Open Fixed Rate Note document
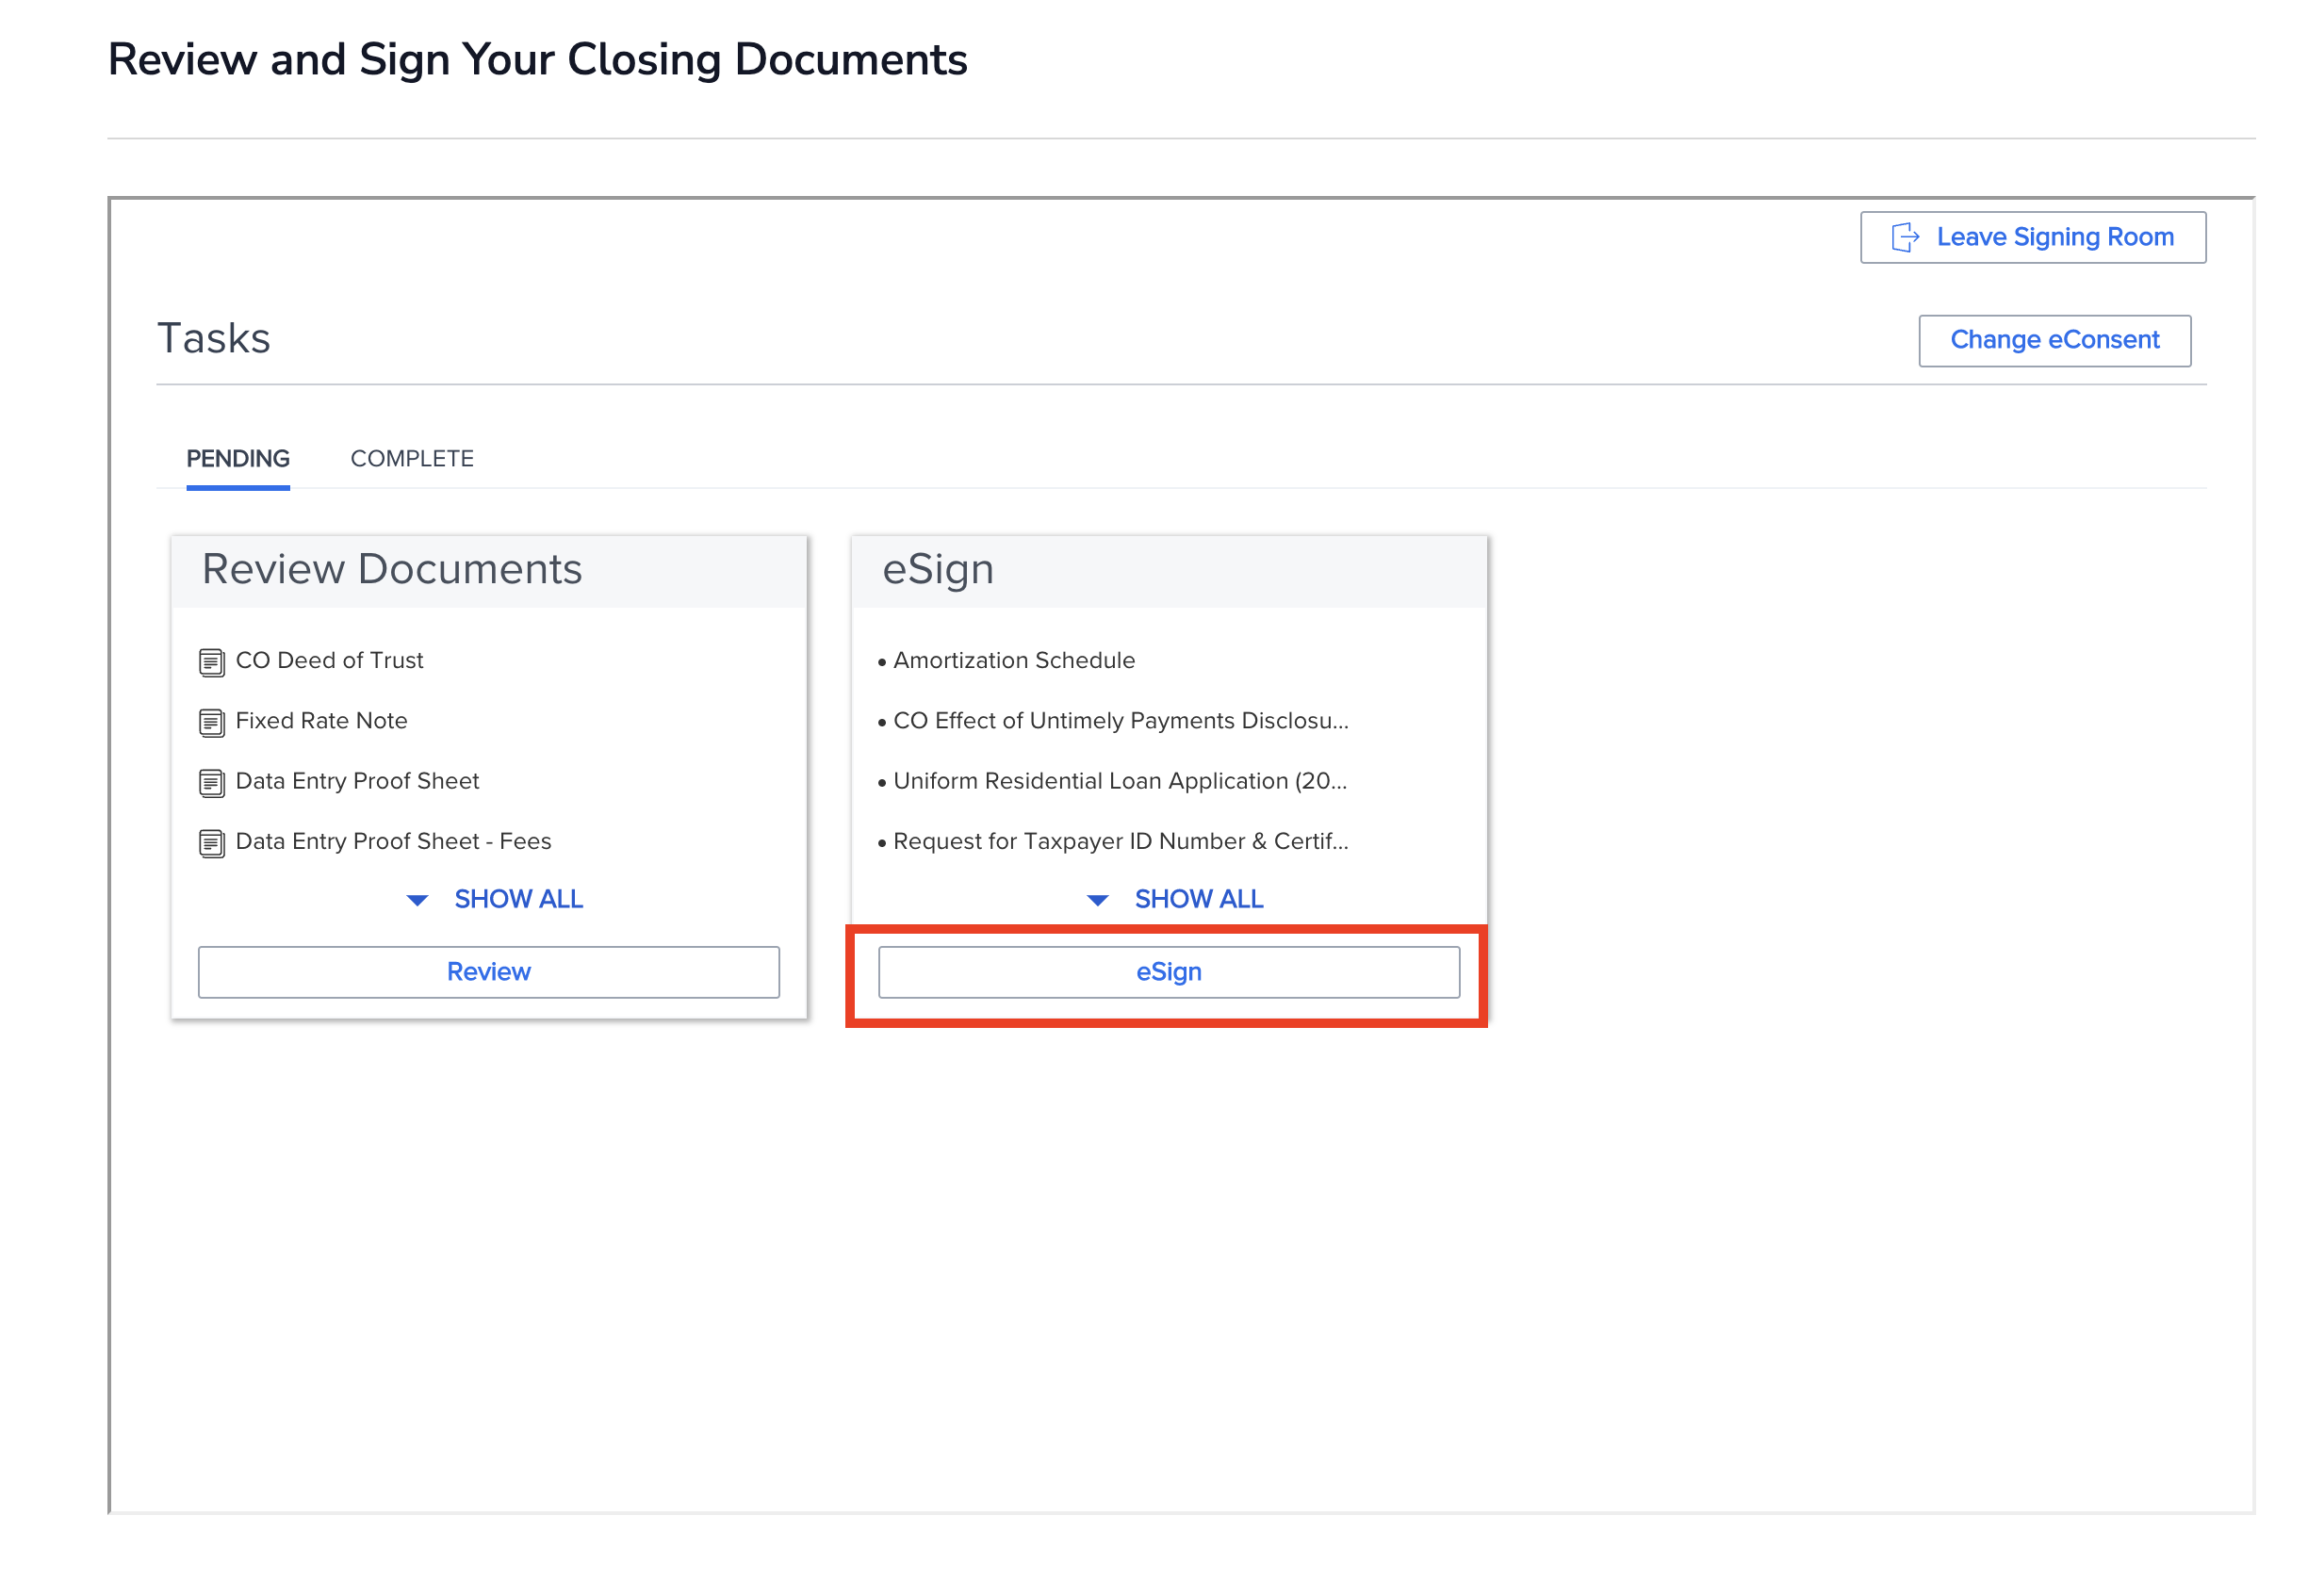Screen dimensions: 2324x1581 click(x=321, y=720)
